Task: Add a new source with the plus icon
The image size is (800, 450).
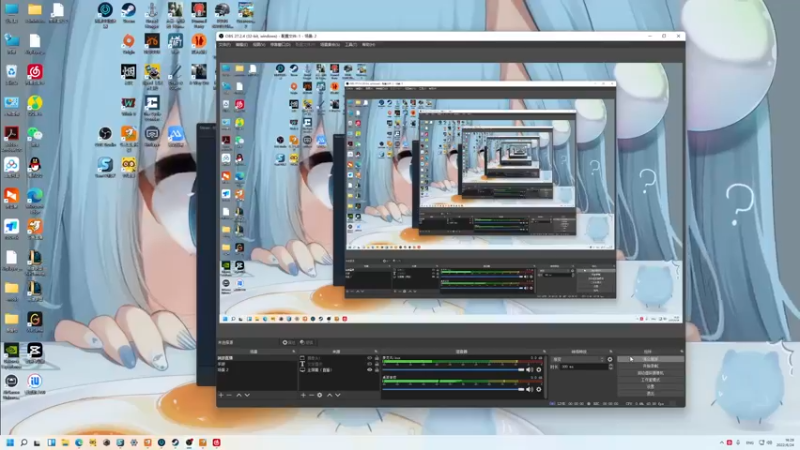Action: pos(303,395)
